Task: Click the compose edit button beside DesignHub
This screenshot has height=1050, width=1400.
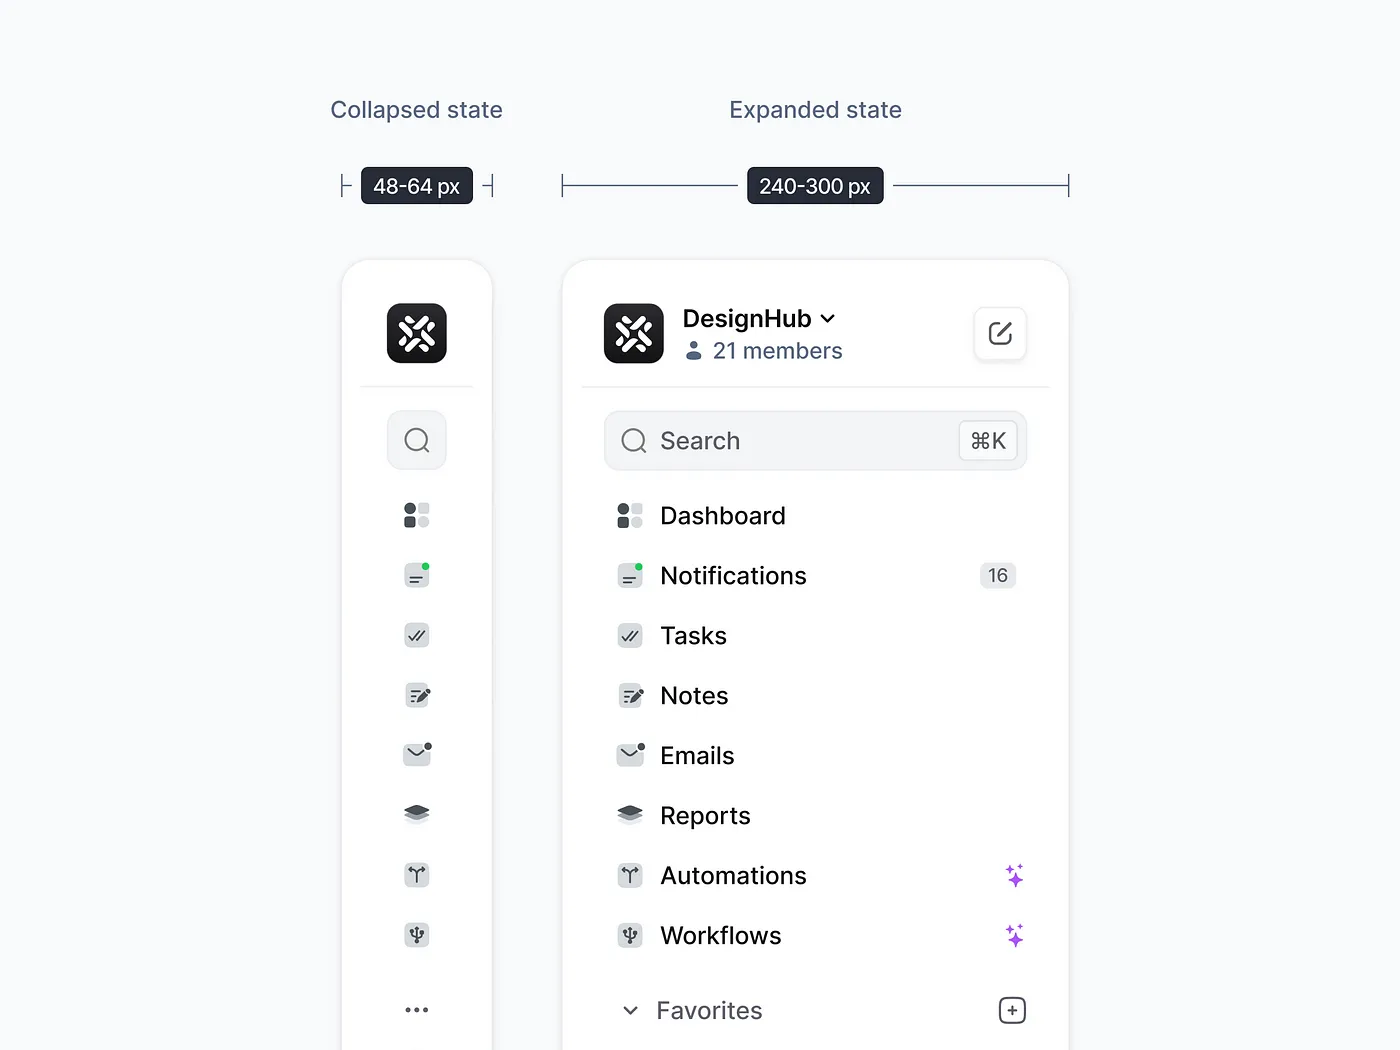Action: pos(1000,333)
